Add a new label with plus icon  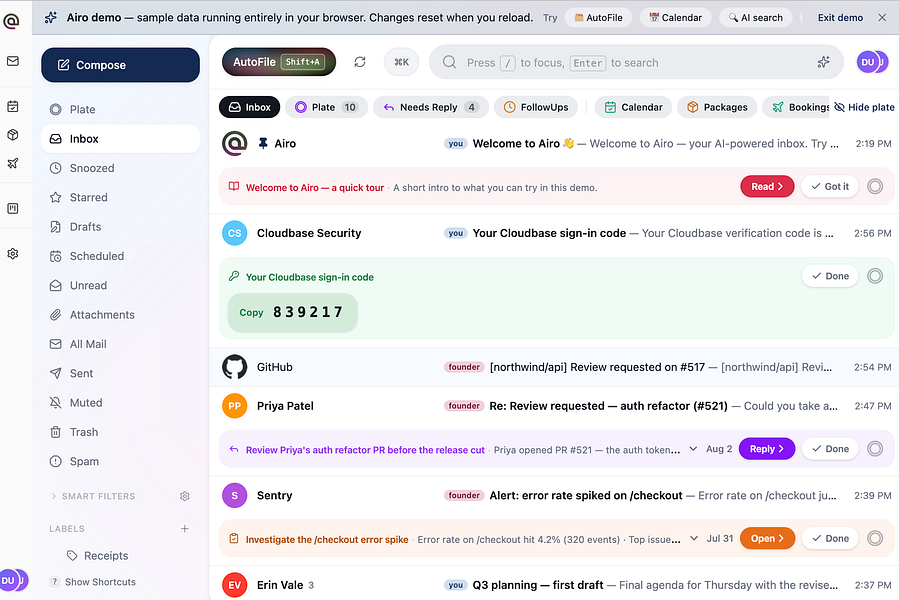(x=185, y=528)
